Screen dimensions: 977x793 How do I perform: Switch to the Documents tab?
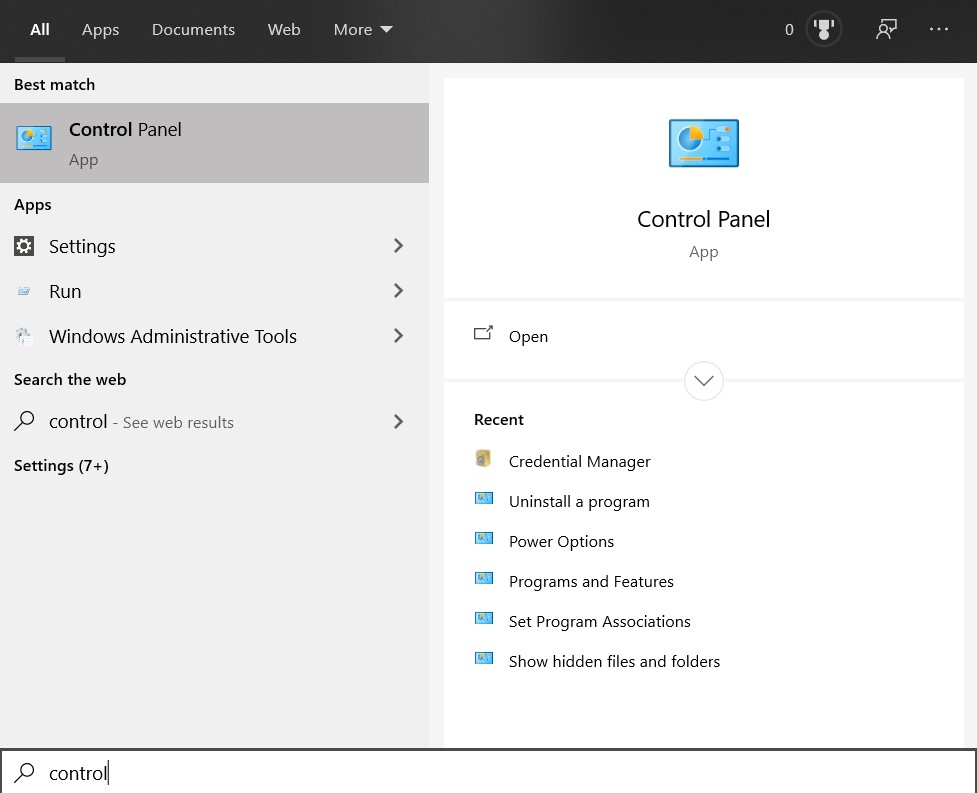click(193, 30)
